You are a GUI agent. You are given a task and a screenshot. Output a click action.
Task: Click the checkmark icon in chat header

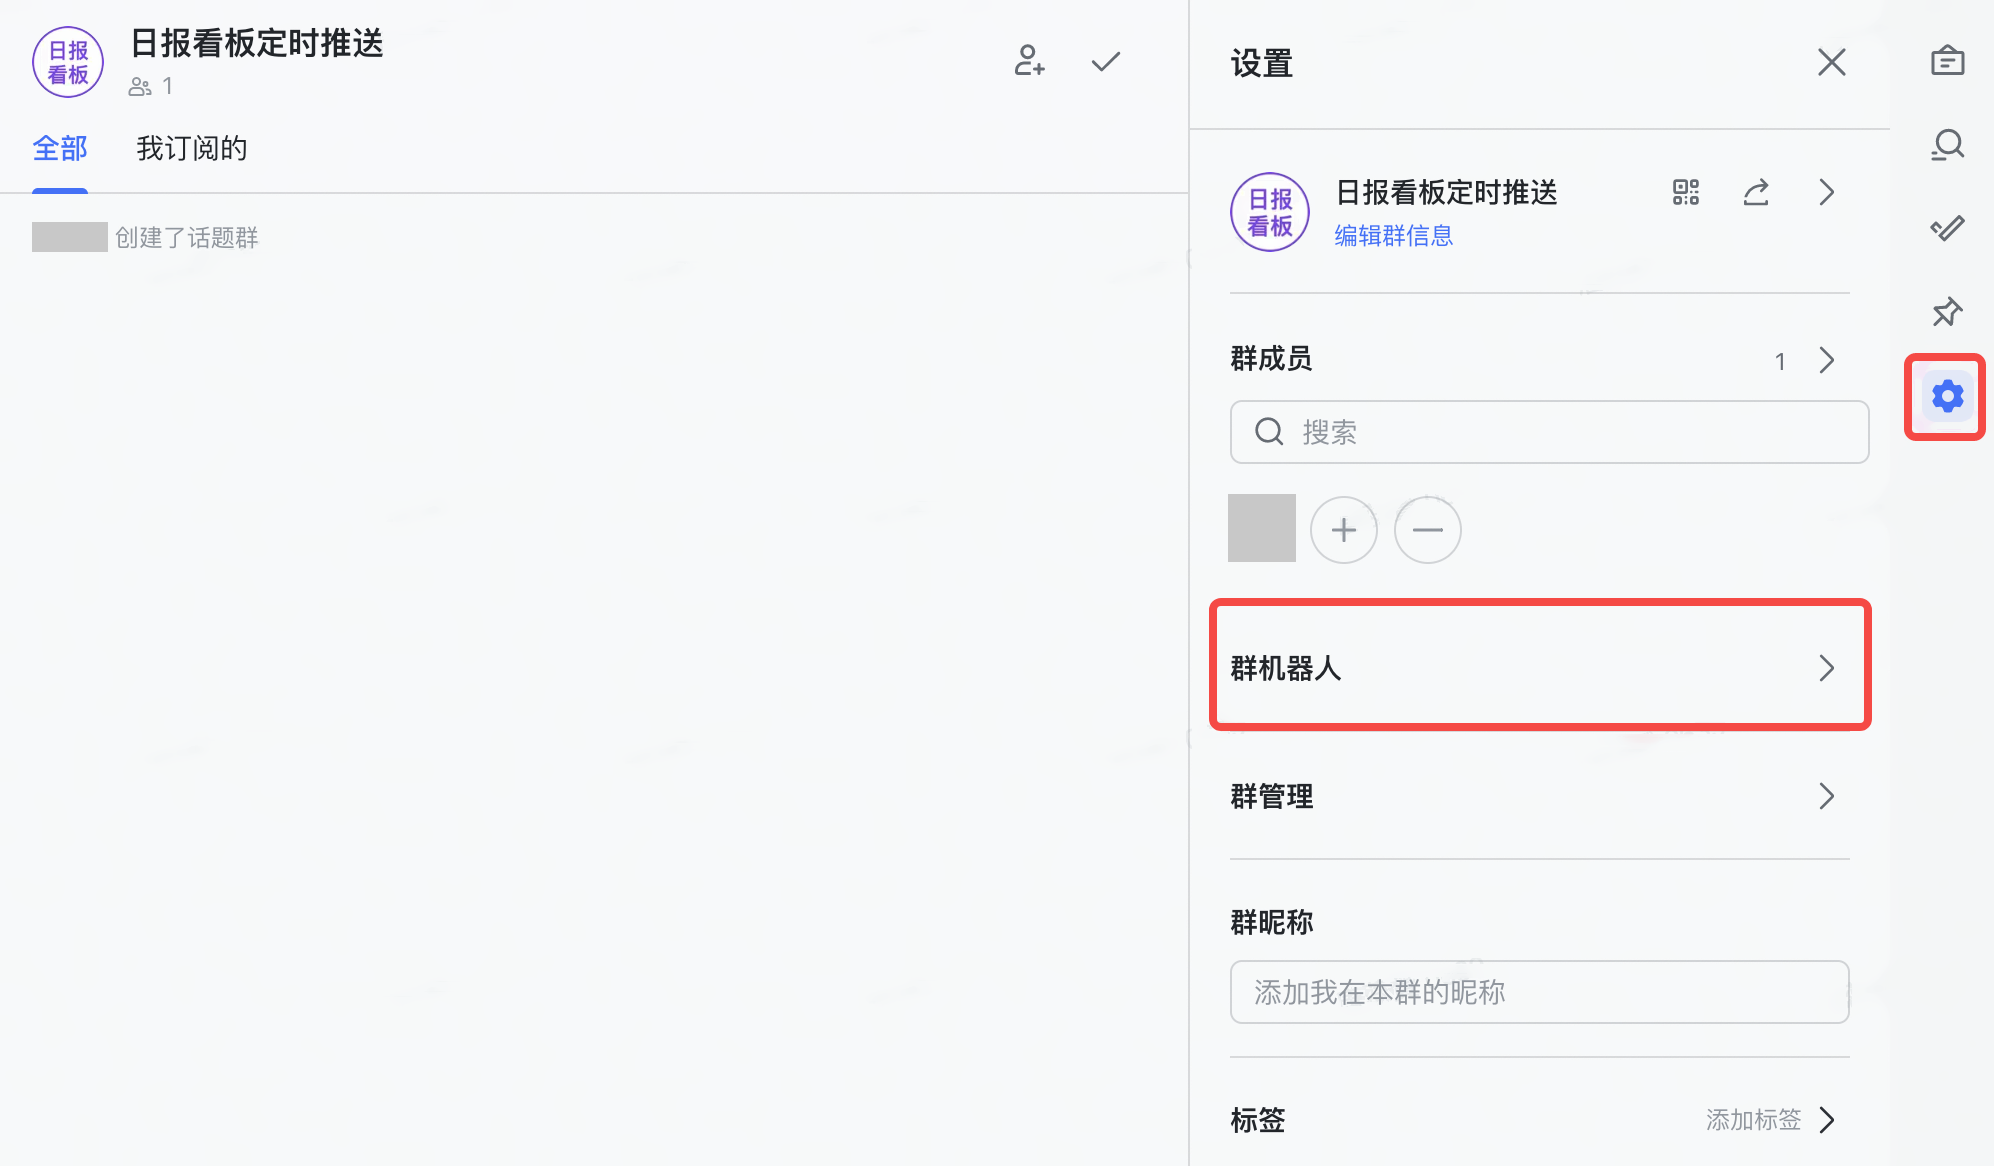coord(1105,62)
